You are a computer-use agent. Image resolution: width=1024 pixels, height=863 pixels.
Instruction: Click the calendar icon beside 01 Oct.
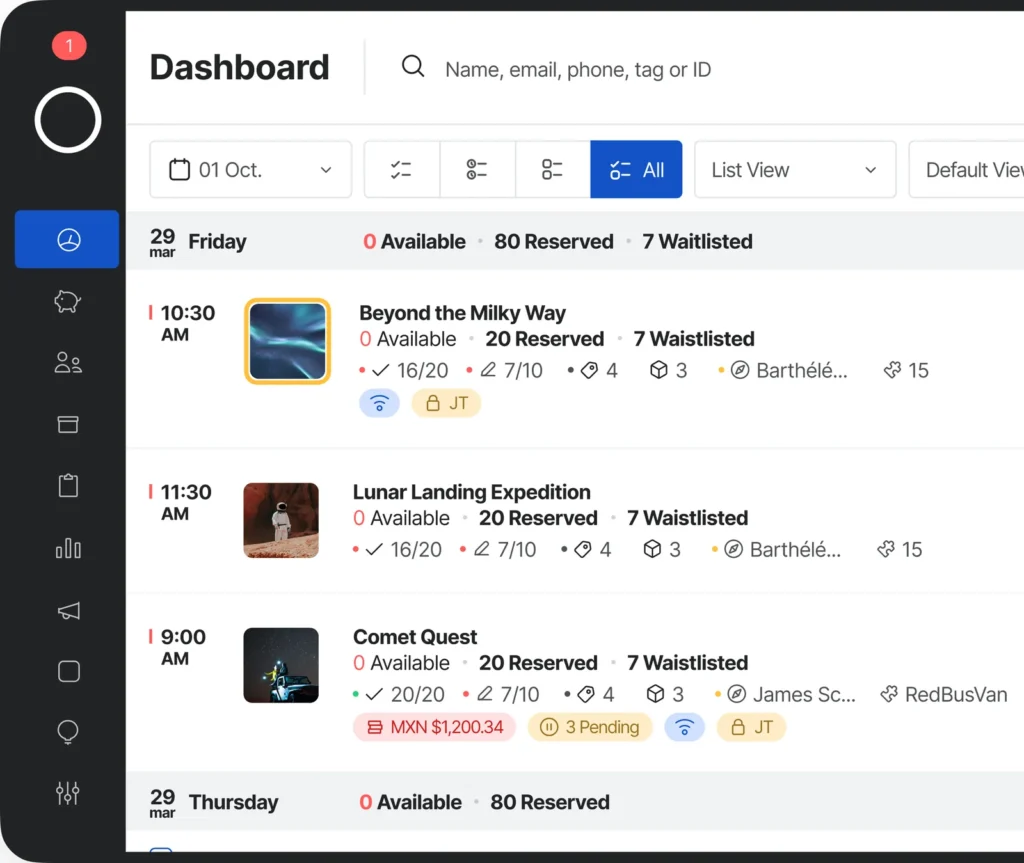180,169
